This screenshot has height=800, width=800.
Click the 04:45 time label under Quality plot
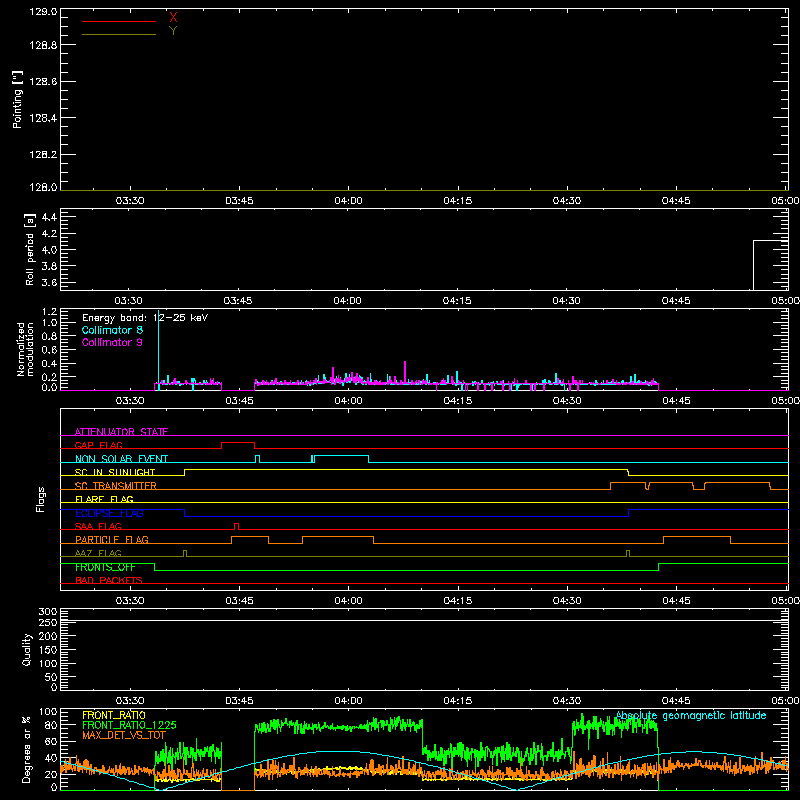click(x=676, y=701)
